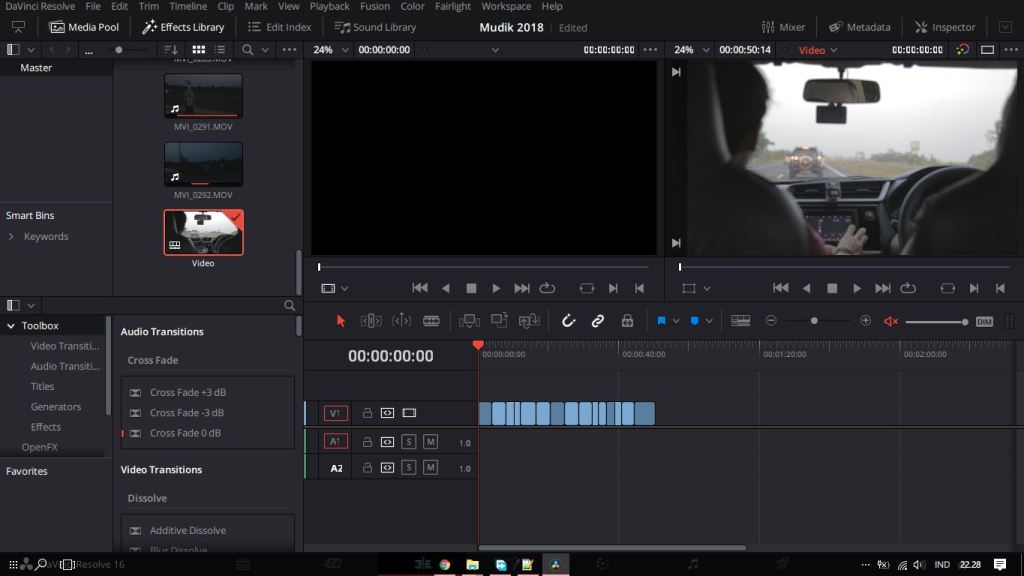Open the Effects Library panel
The image size is (1024, 576).
coord(183,27)
